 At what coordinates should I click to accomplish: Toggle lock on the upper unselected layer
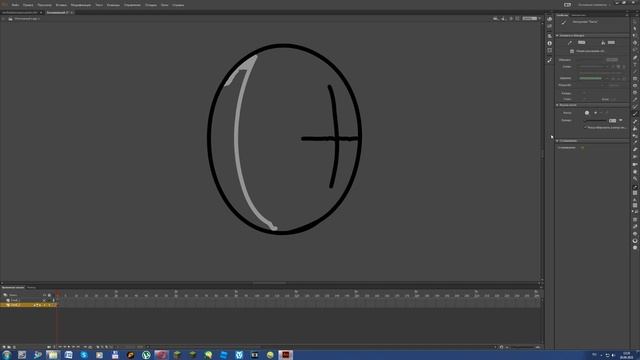pos(49,300)
